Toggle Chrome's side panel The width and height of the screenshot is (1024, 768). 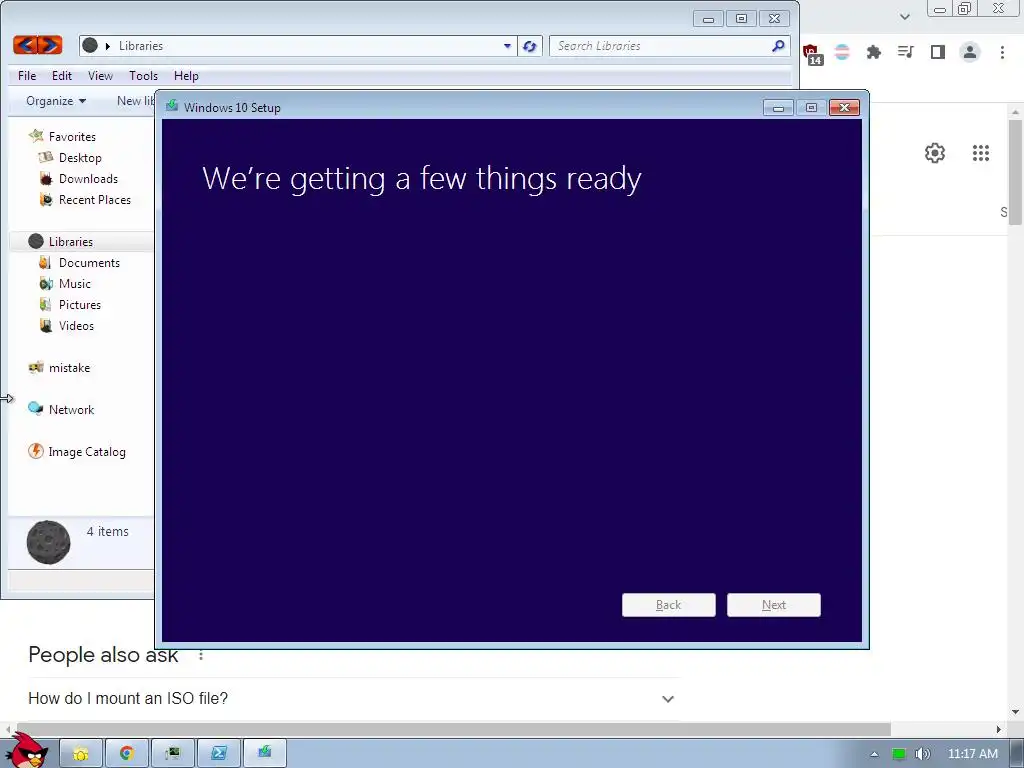tap(938, 52)
